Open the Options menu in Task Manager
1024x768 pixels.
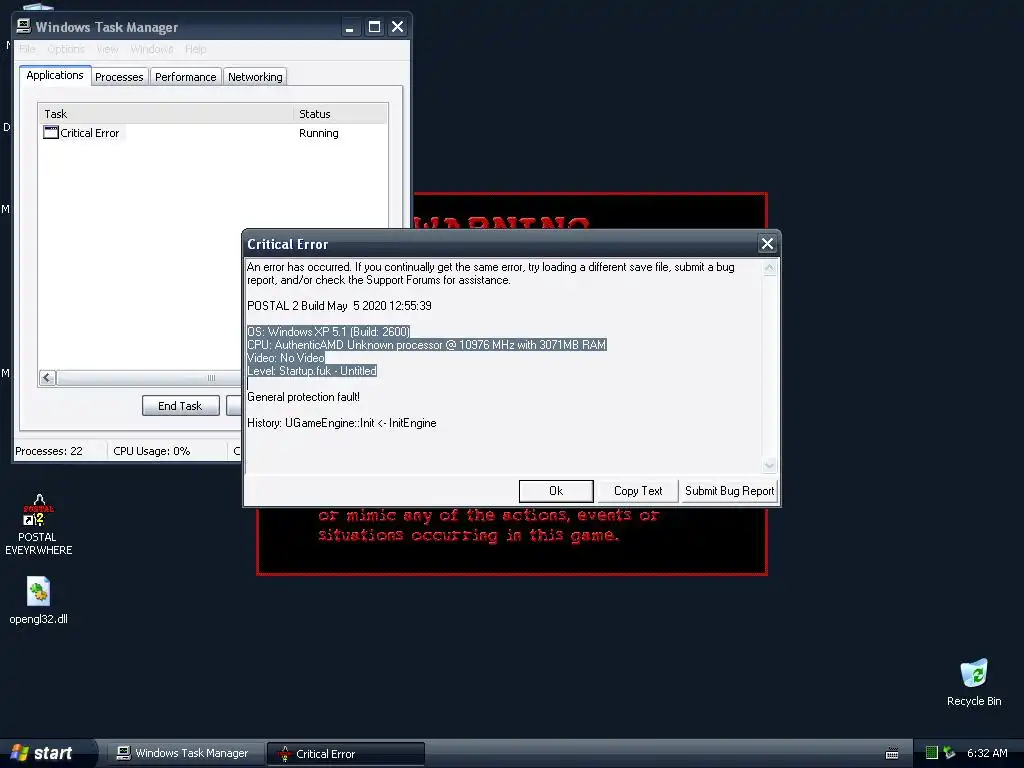66,49
